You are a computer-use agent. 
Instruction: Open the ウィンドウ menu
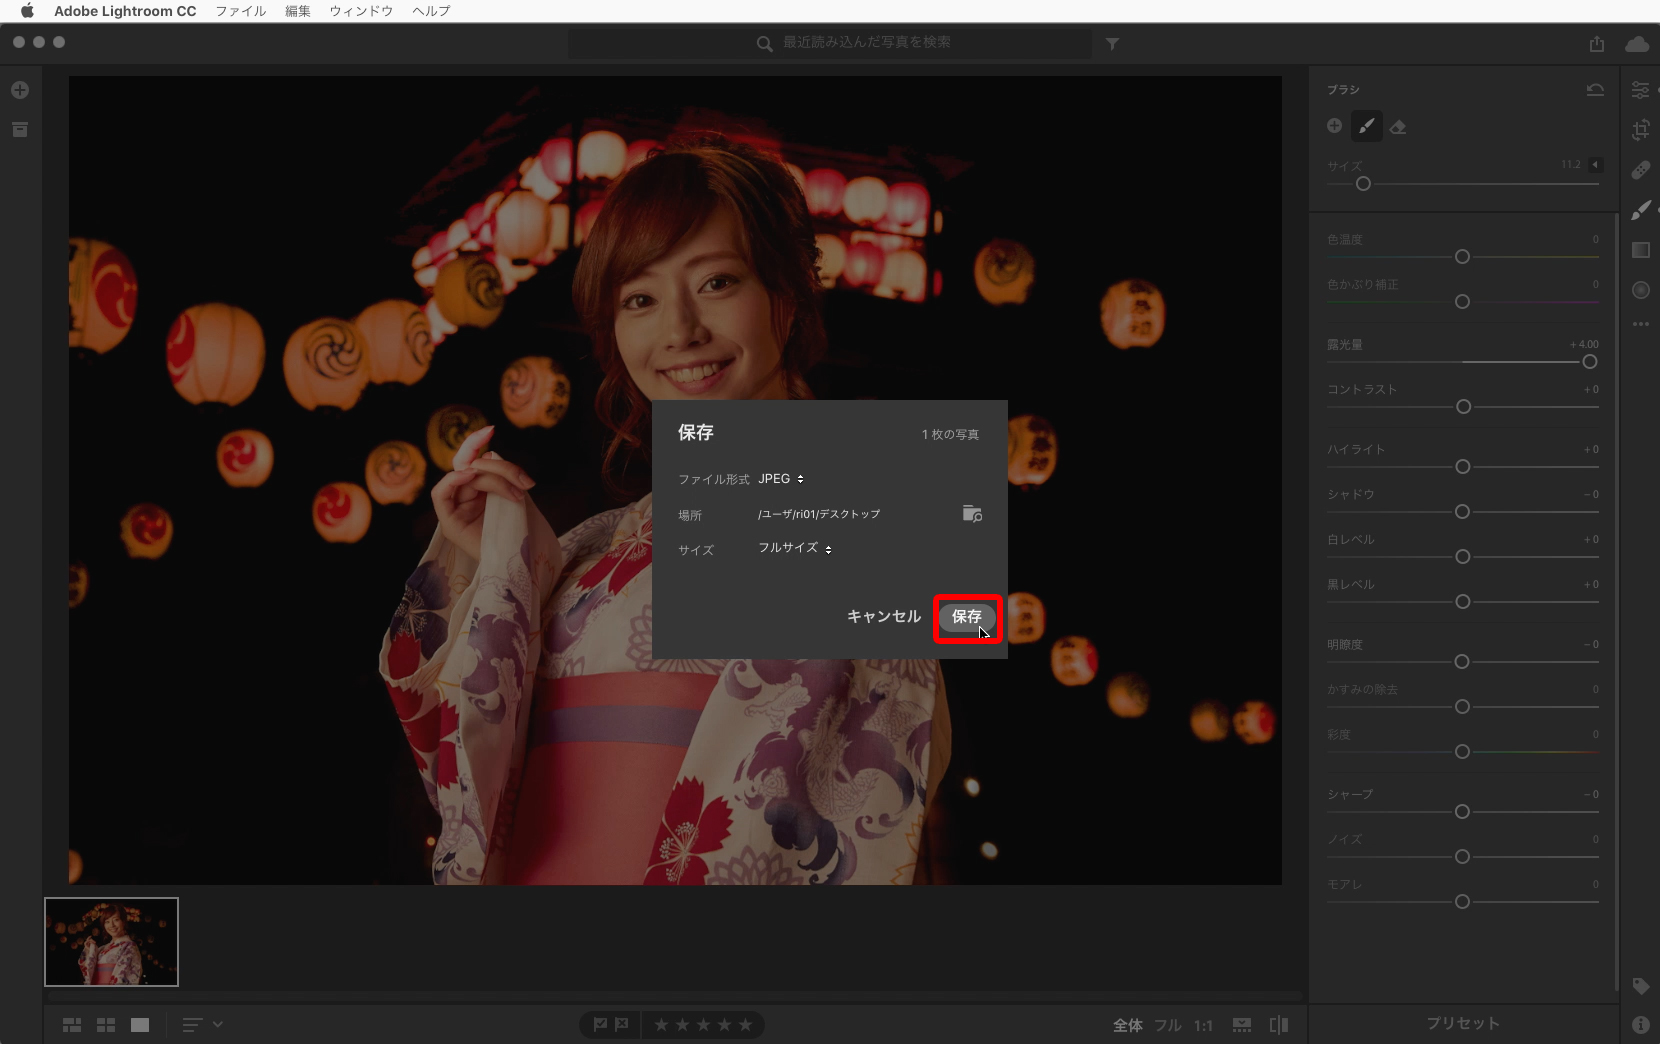361,11
